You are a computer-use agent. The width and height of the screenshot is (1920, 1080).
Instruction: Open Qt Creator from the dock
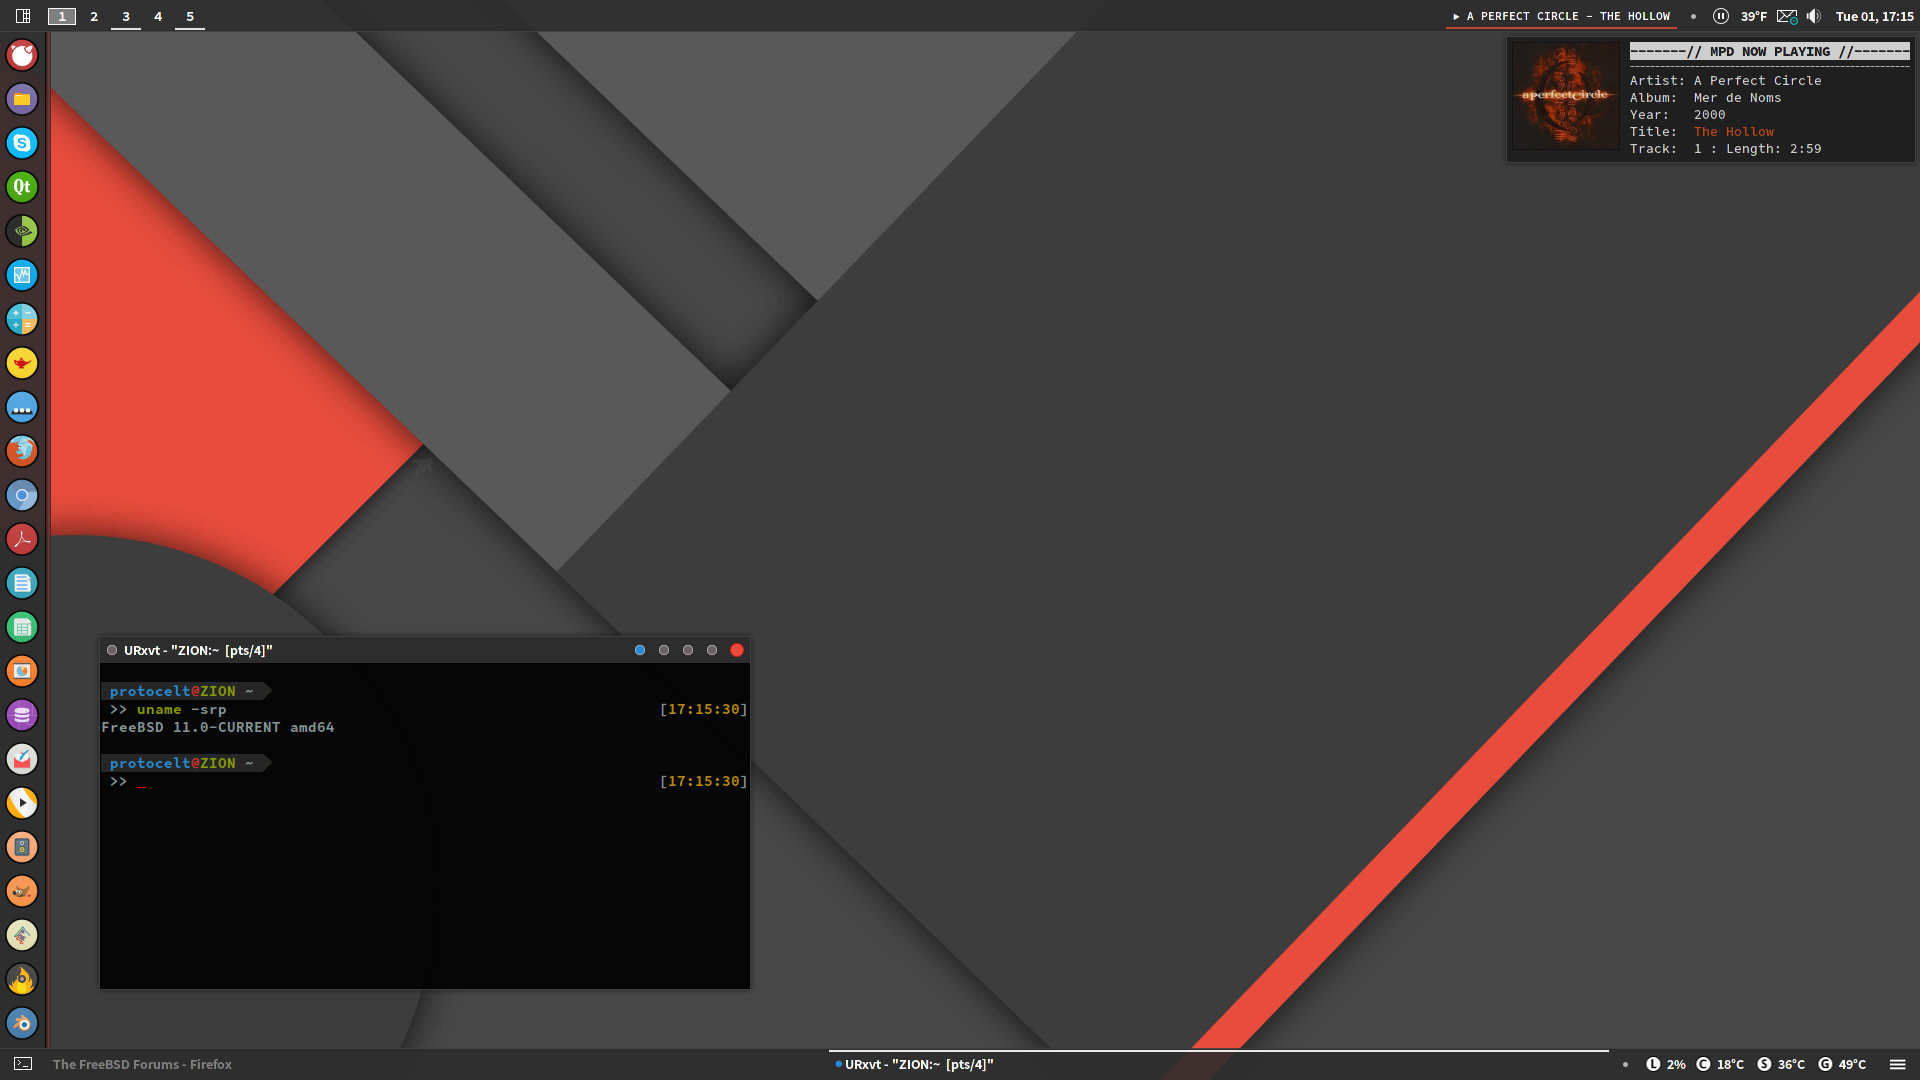(22, 187)
